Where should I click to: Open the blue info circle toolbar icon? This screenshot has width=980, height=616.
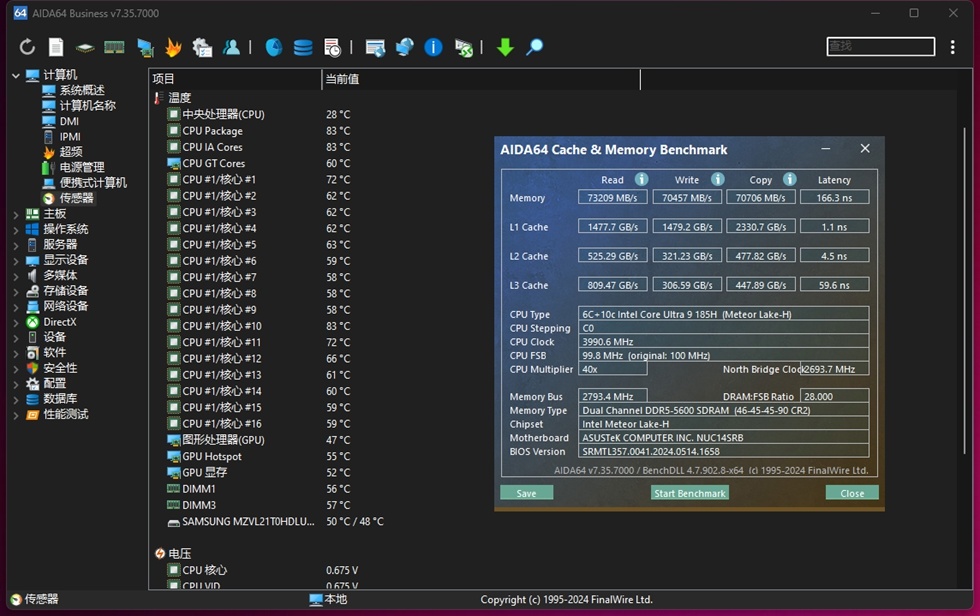coord(433,47)
